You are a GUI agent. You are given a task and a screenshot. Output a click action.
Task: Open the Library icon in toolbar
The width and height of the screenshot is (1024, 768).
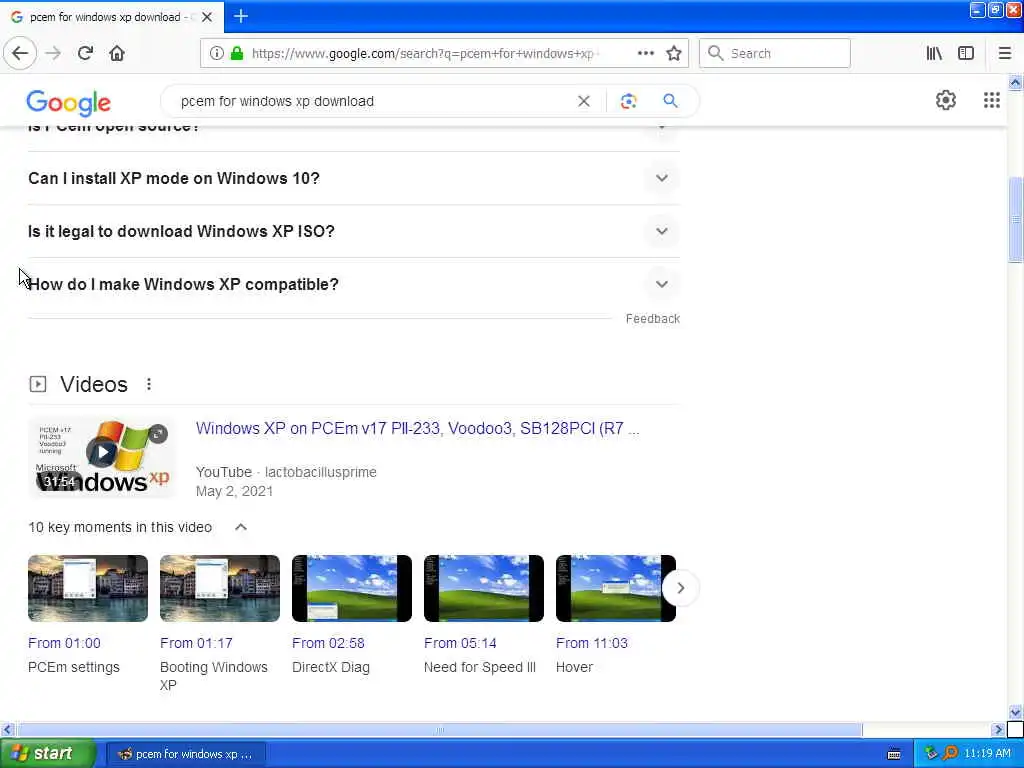click(934, 53)
